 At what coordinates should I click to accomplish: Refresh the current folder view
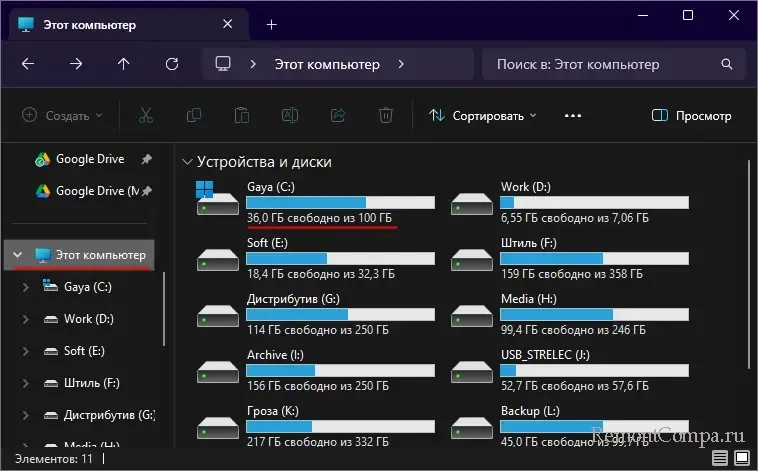172,64
